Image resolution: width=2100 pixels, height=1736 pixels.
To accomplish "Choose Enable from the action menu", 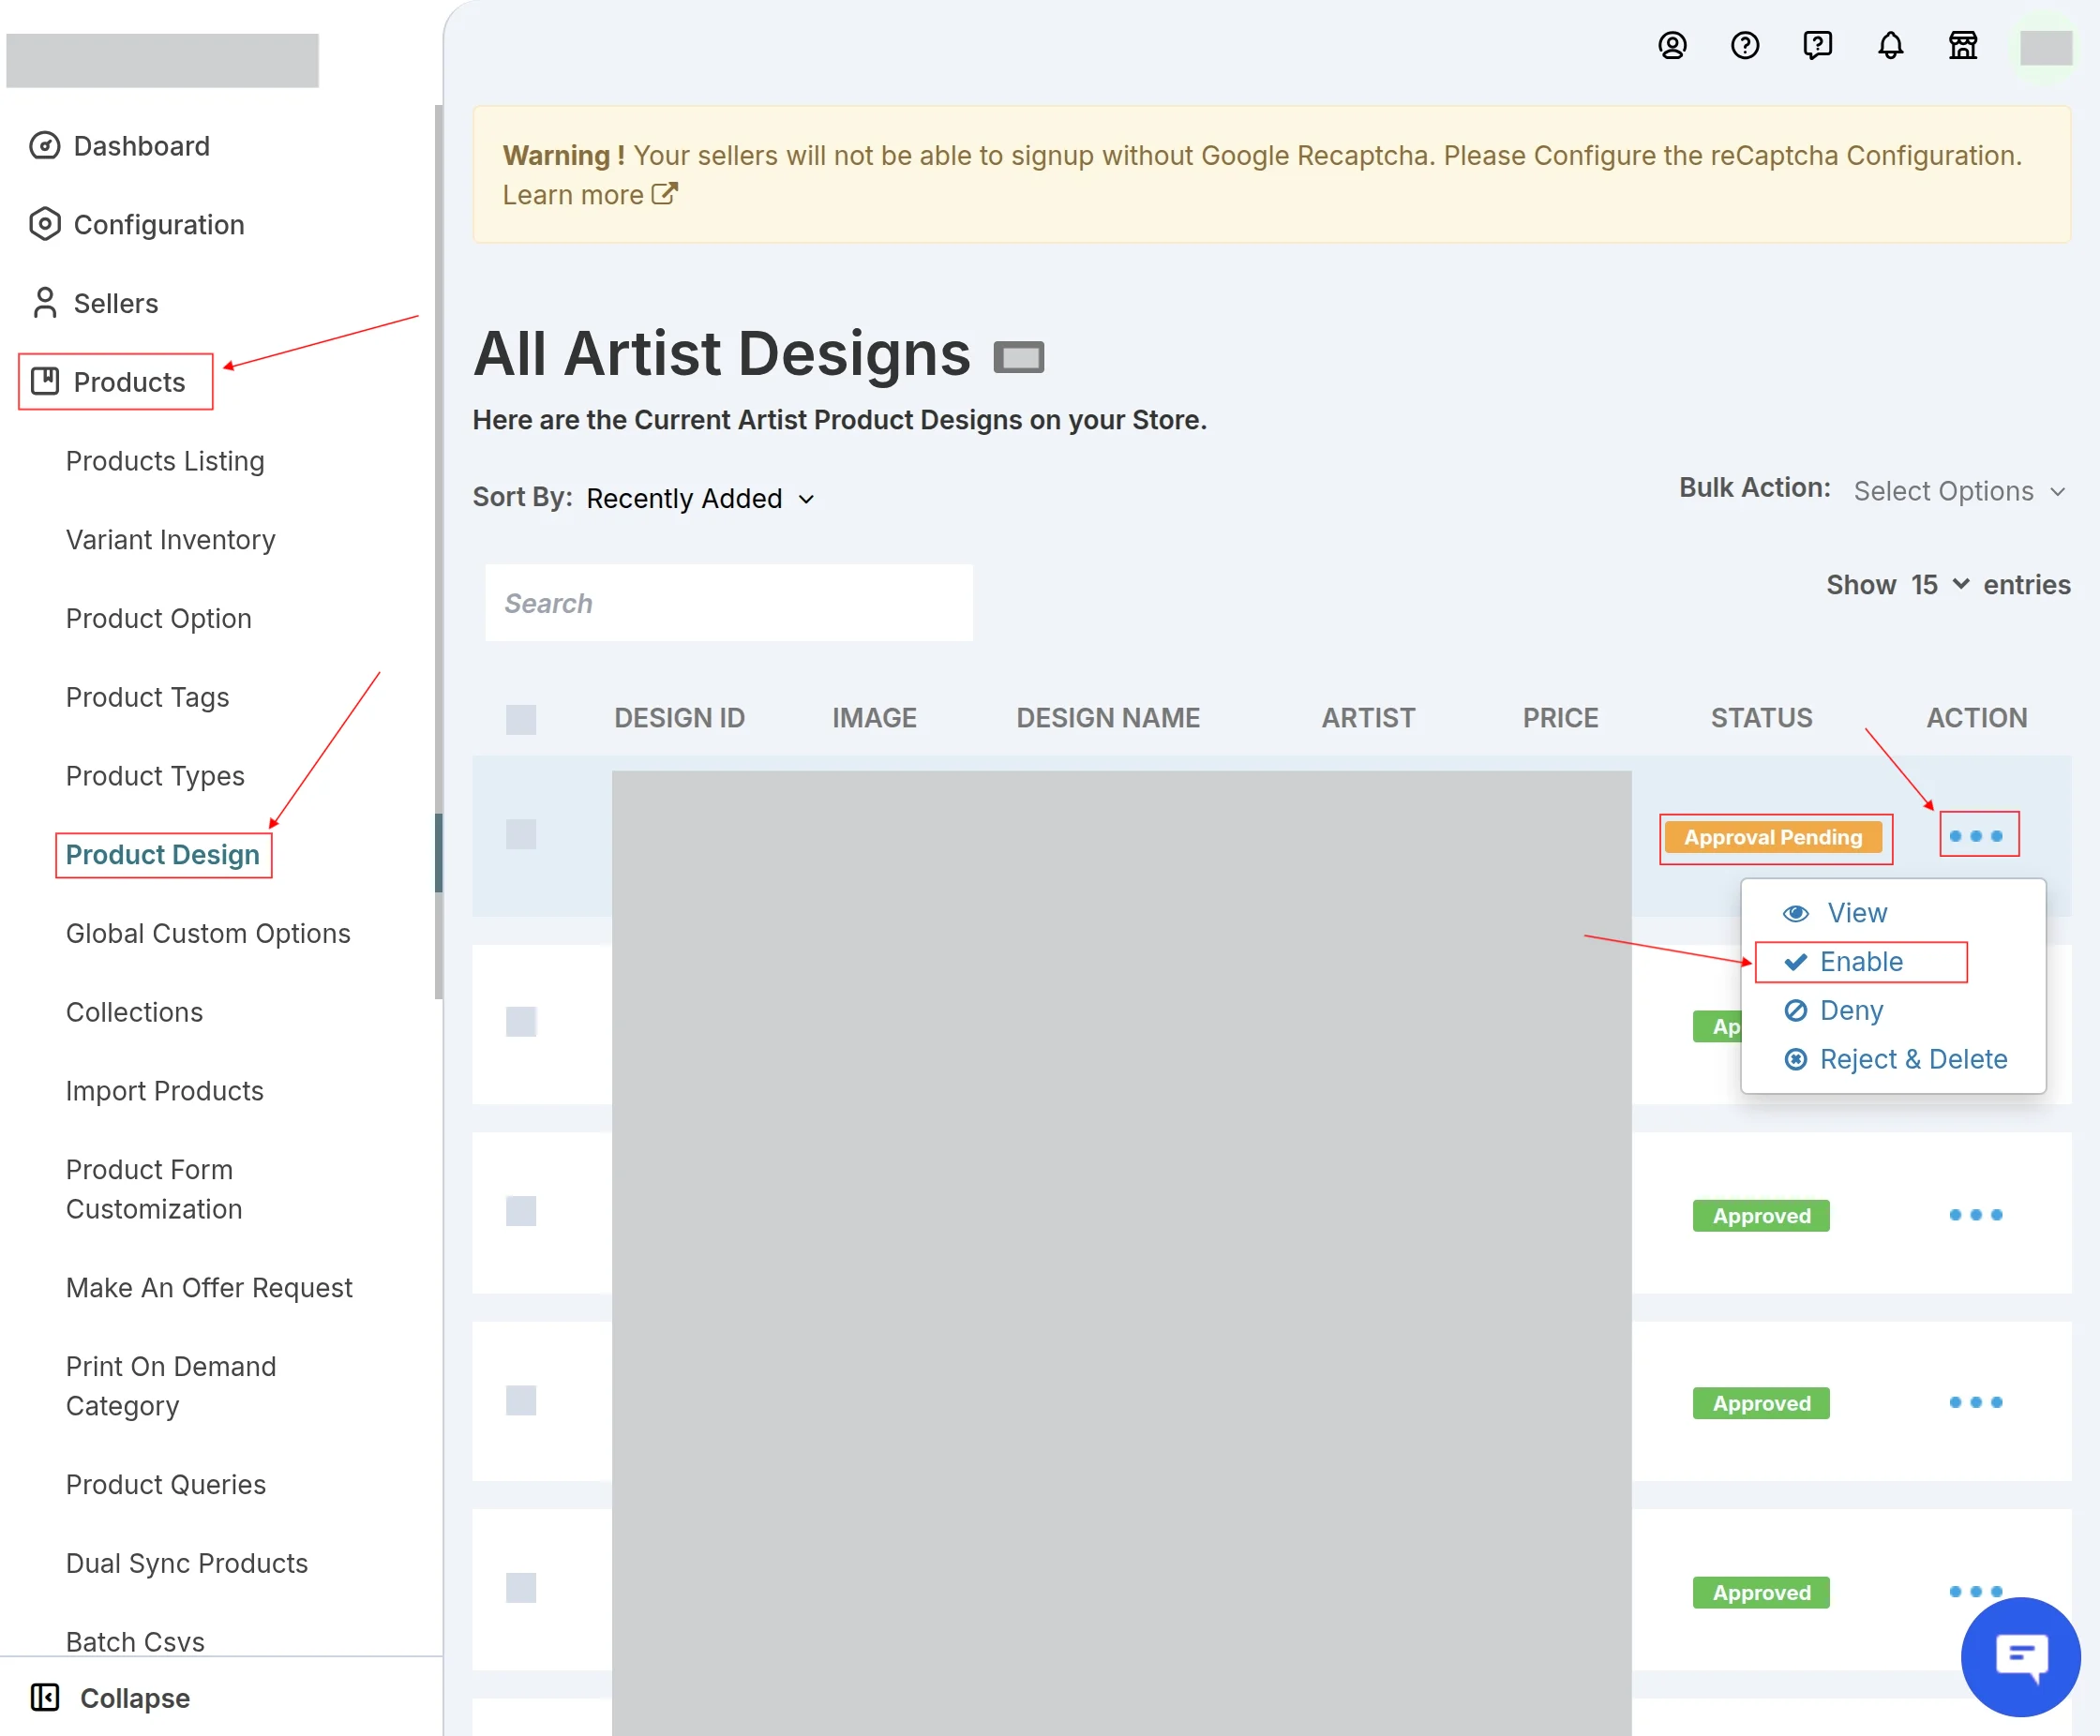I will point(1860,962).
